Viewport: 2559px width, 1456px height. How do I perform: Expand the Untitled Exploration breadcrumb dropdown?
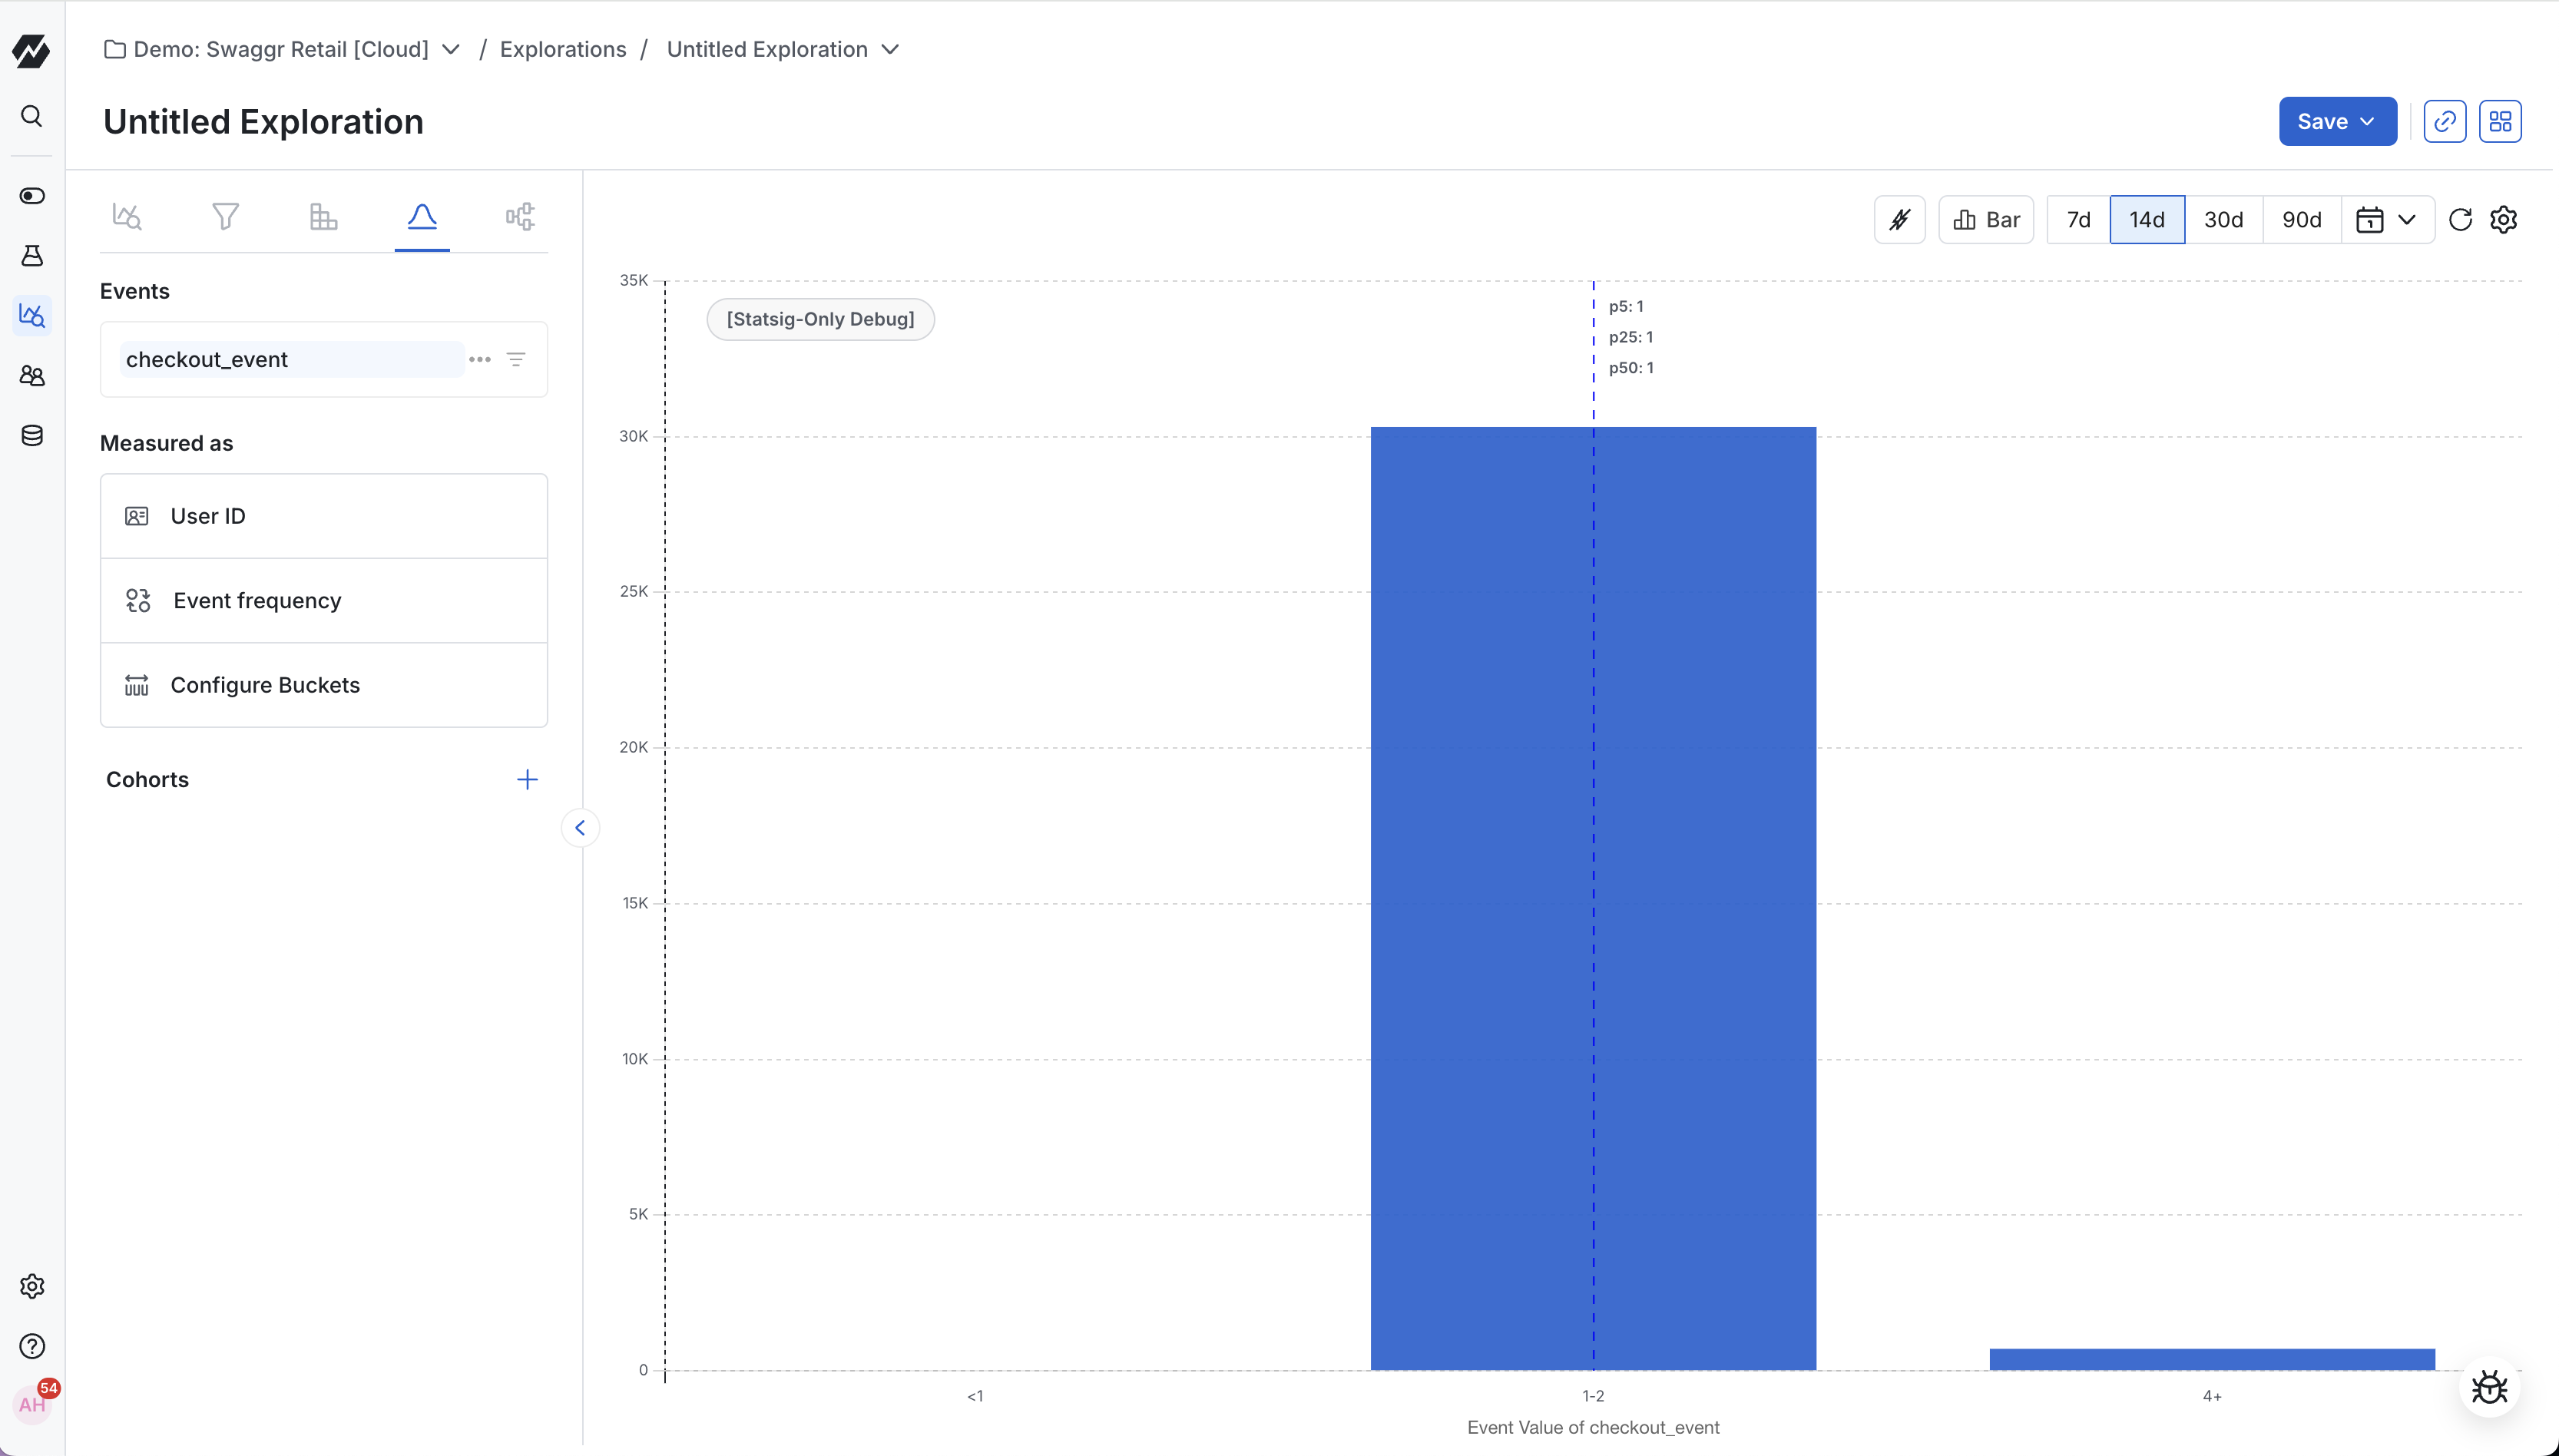point(889,49)
